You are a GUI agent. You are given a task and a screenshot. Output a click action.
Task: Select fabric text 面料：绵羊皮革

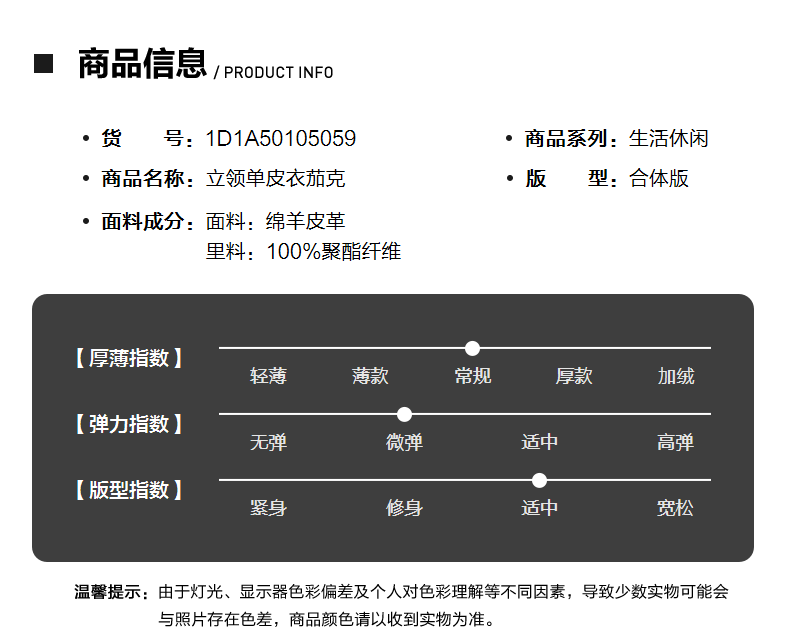click(276, 222)
